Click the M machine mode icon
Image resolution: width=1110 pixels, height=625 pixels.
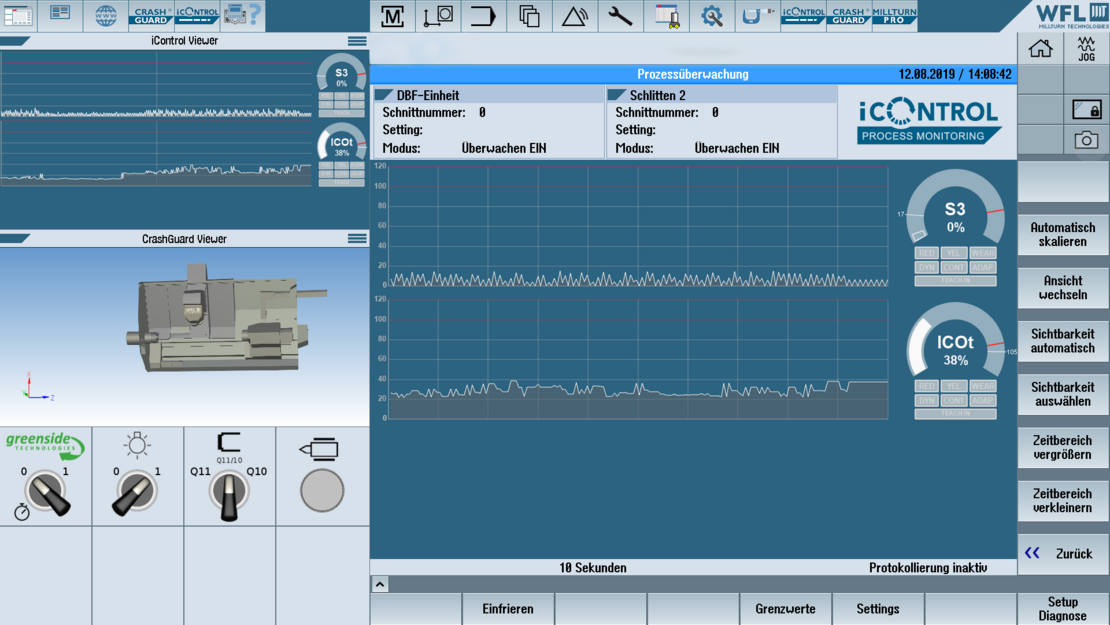pos(393,16)
